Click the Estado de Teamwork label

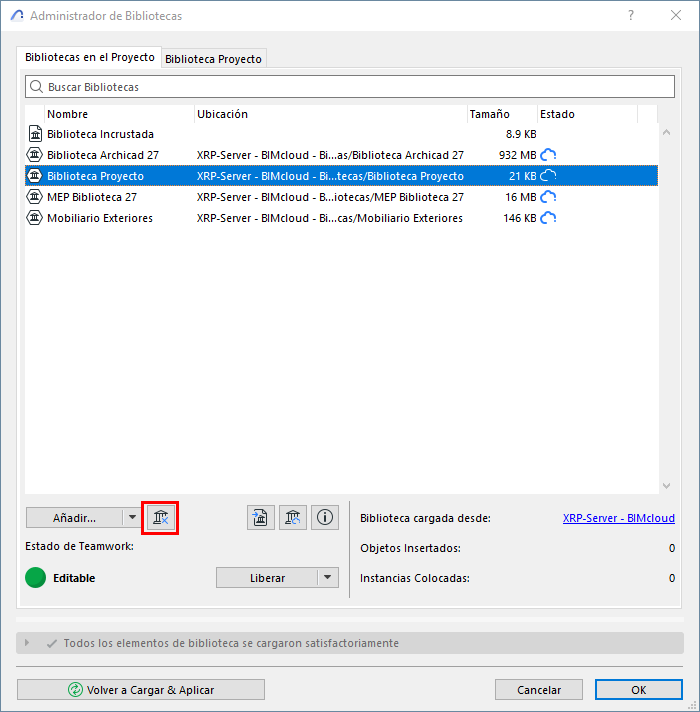79,546
